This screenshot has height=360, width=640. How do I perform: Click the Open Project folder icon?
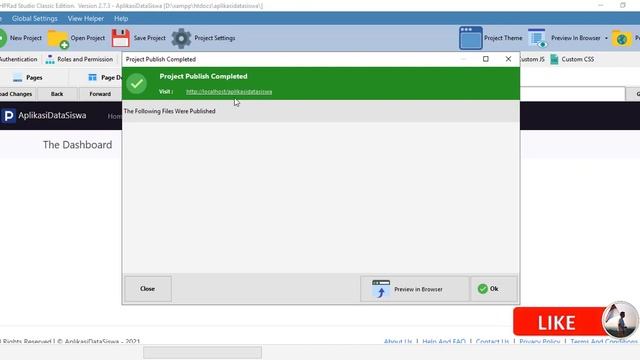58,39
